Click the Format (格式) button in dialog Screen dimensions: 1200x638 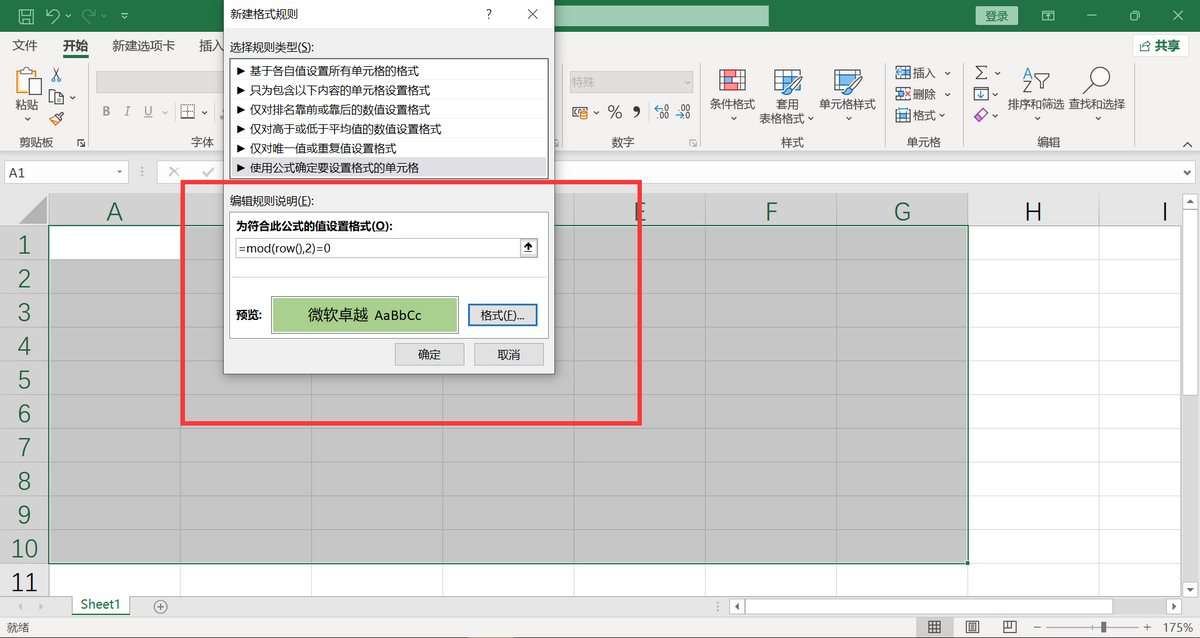point(503,315)
